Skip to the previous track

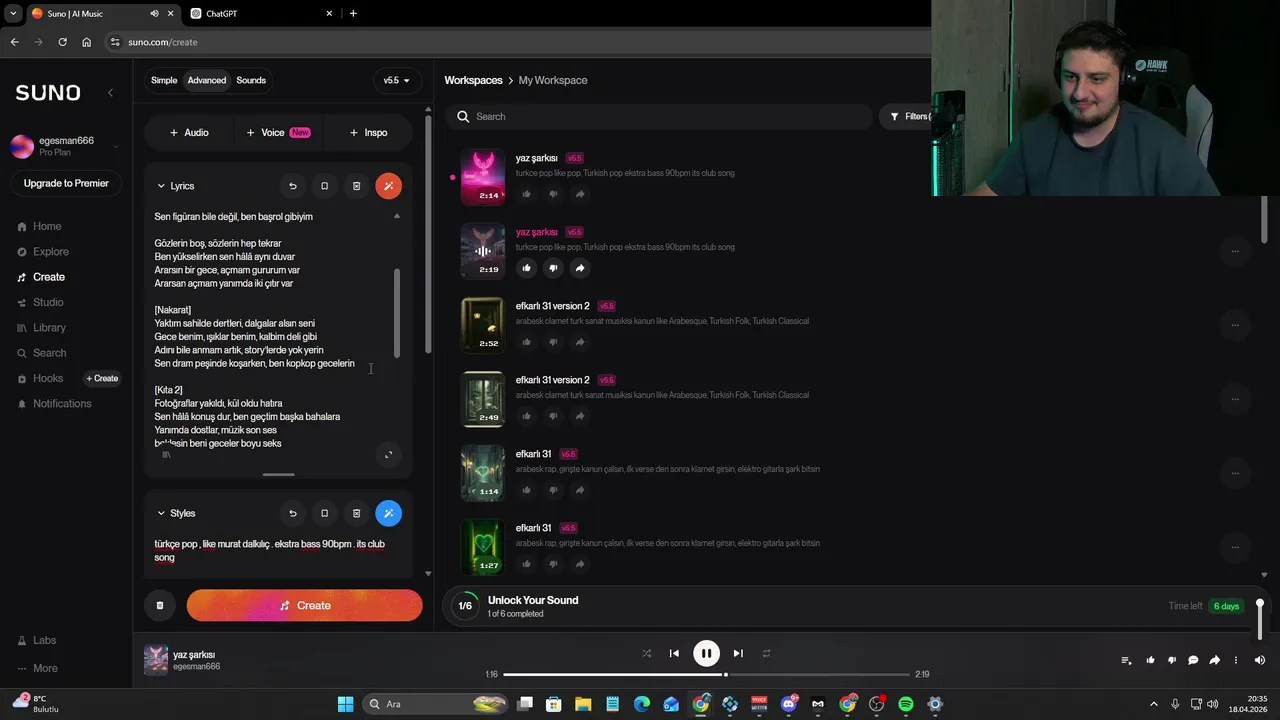674,653
